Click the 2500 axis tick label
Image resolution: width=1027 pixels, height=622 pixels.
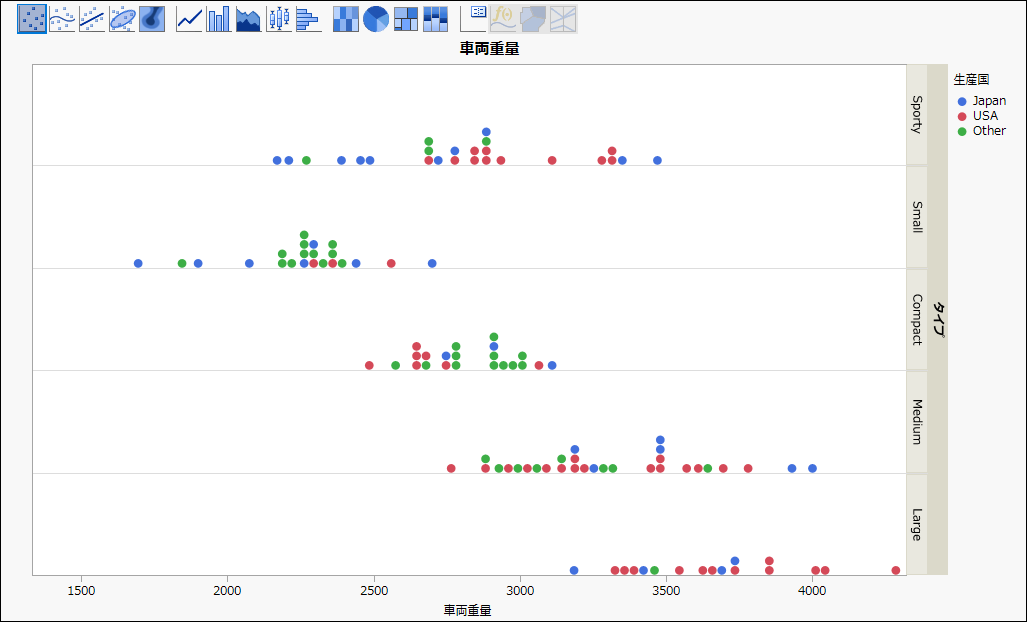coord(374,591)
